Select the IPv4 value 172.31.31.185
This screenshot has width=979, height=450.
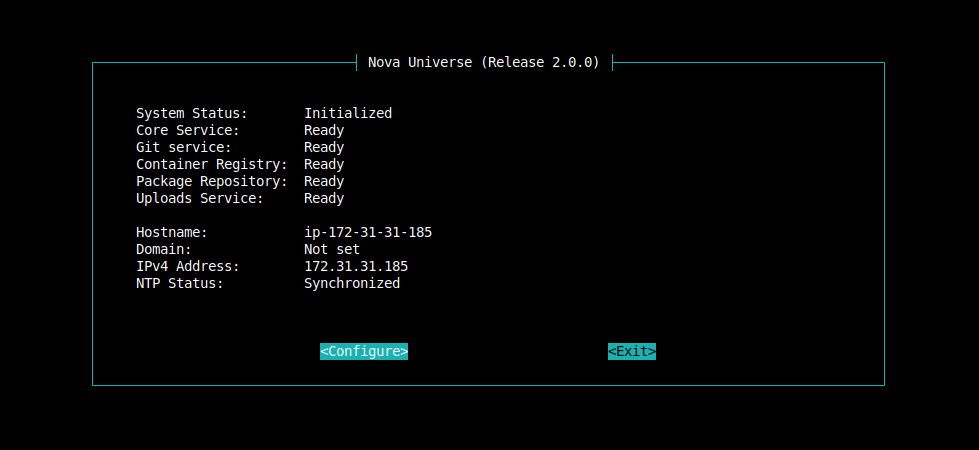coord(356,267)
